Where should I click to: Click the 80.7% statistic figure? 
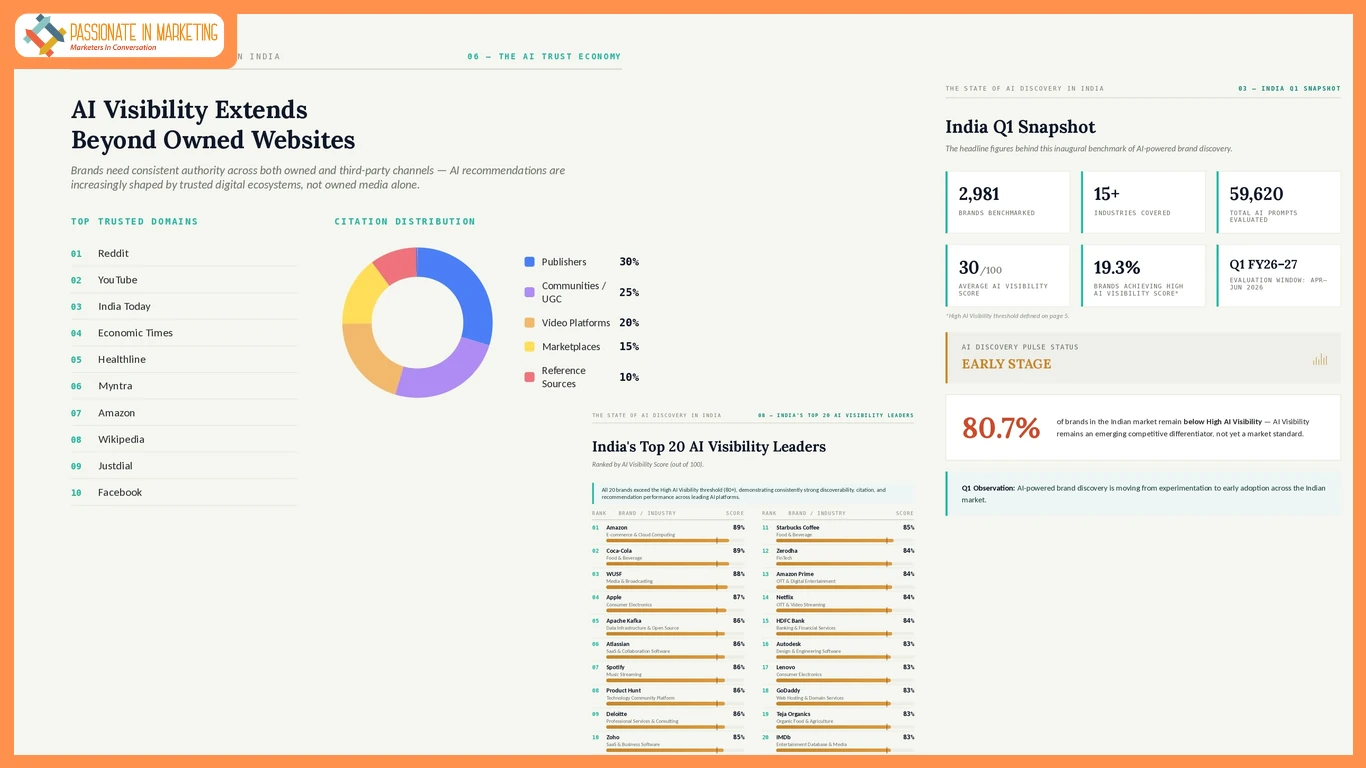1001,428
